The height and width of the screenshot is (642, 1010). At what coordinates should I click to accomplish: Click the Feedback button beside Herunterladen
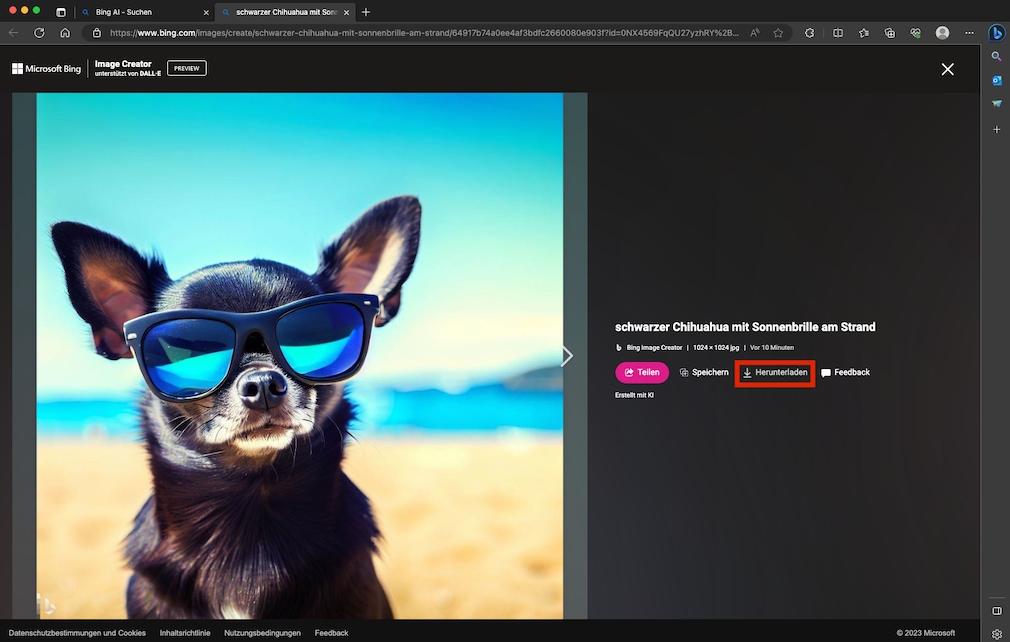[845, 373]
